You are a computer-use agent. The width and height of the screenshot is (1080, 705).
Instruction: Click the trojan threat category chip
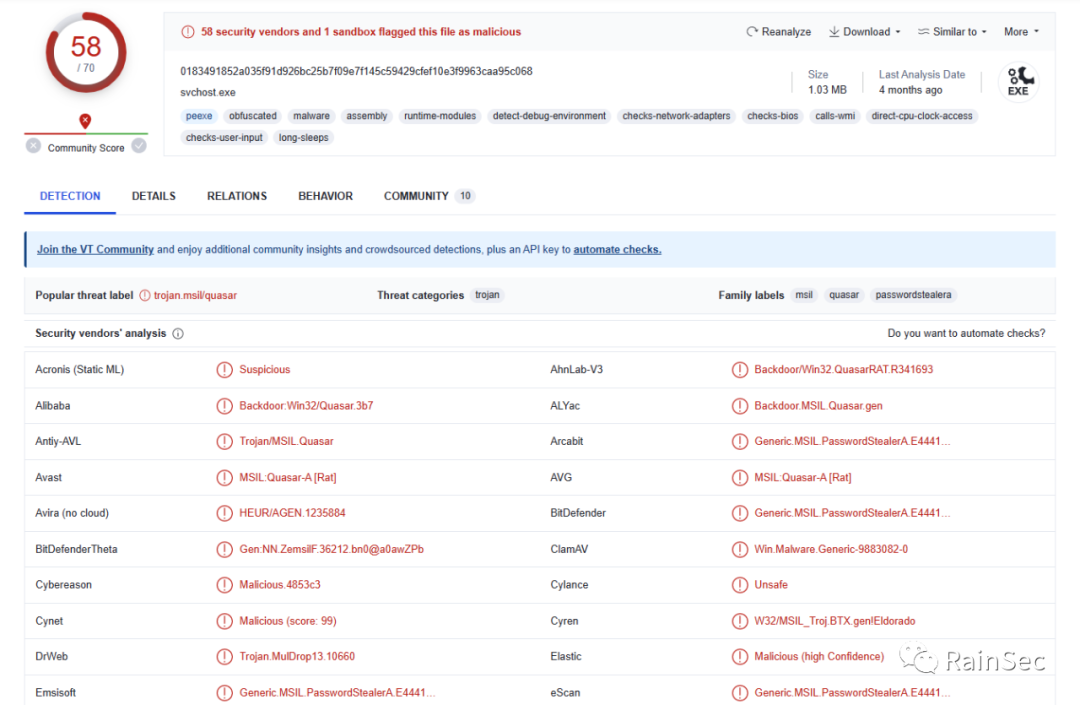(x=487, y=295)
